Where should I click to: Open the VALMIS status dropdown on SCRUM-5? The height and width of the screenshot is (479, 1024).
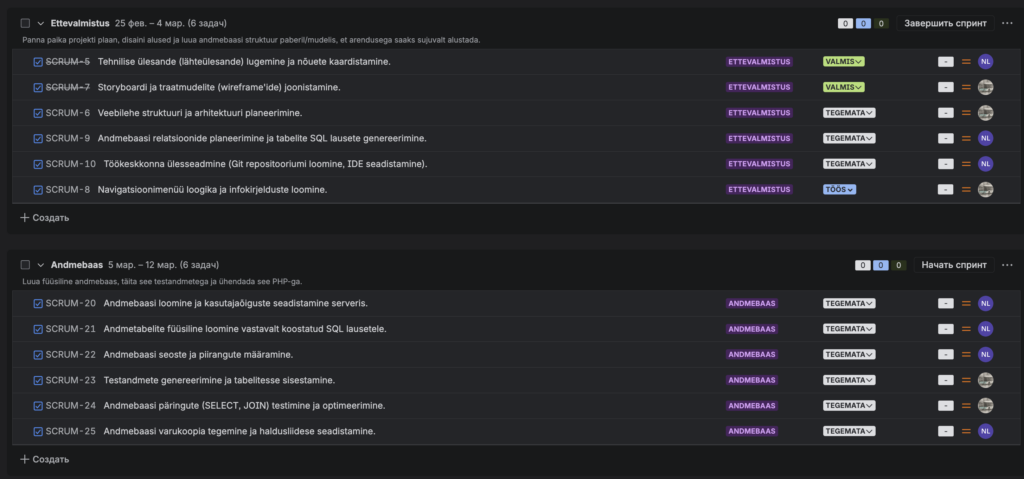click(844, 62)
